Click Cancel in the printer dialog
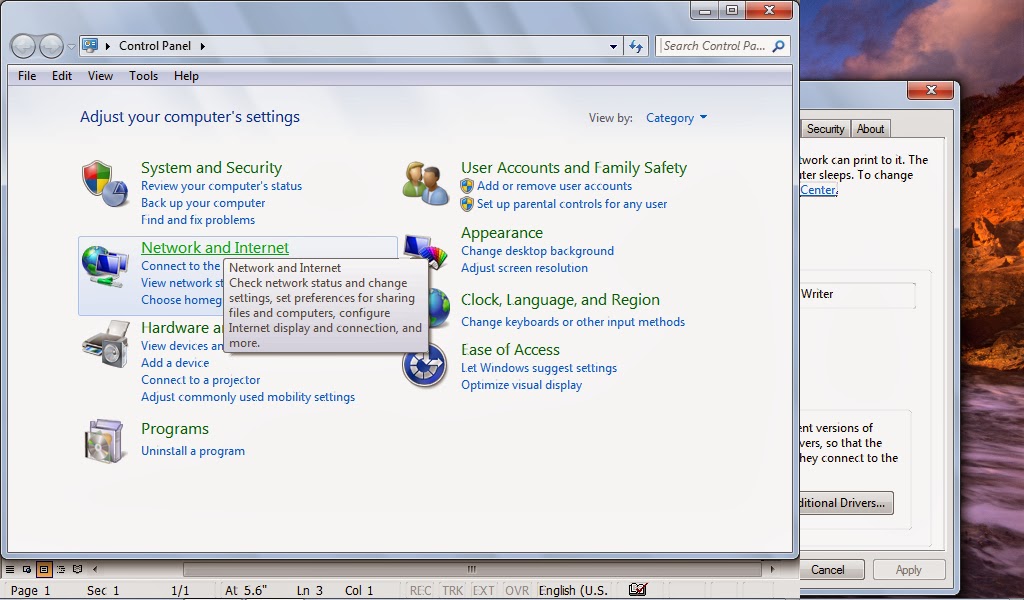 pyautogui.click(x=827, y=570)
